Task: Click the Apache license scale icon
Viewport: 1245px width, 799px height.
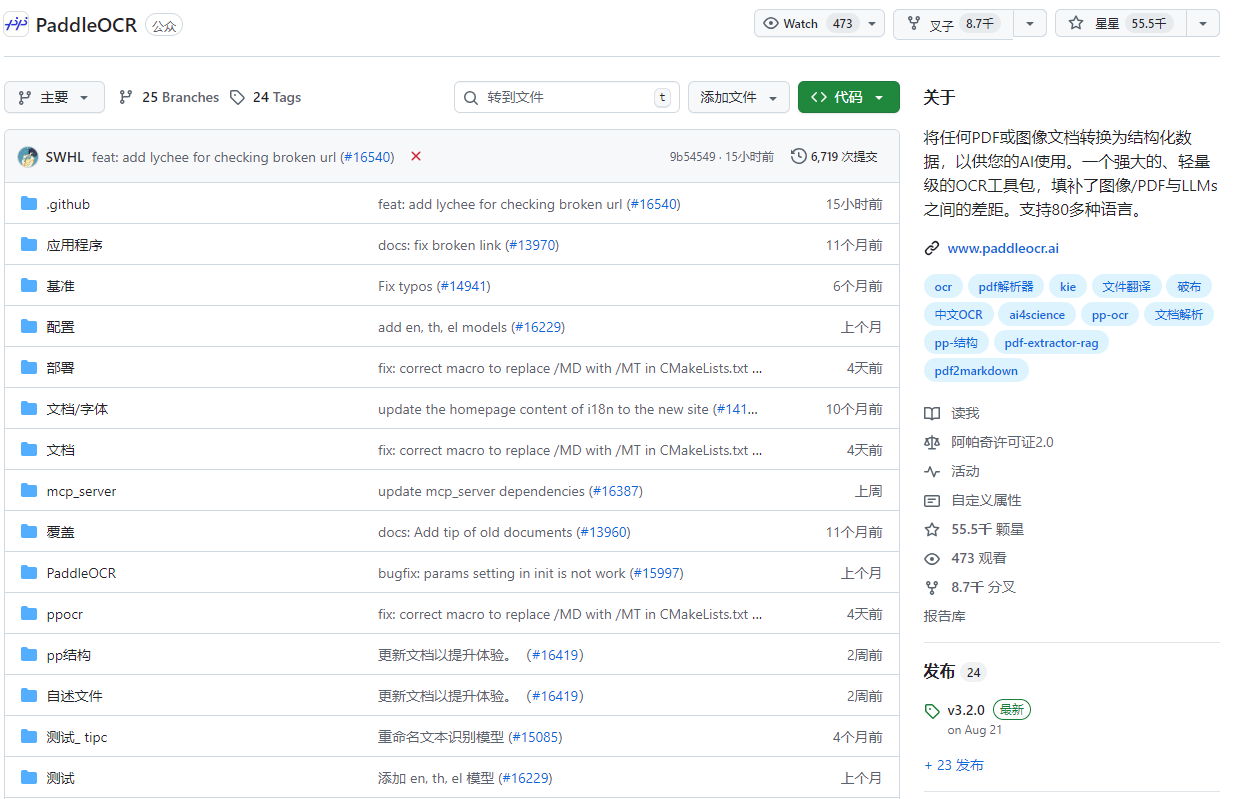Action: click(x=932, y=441)
